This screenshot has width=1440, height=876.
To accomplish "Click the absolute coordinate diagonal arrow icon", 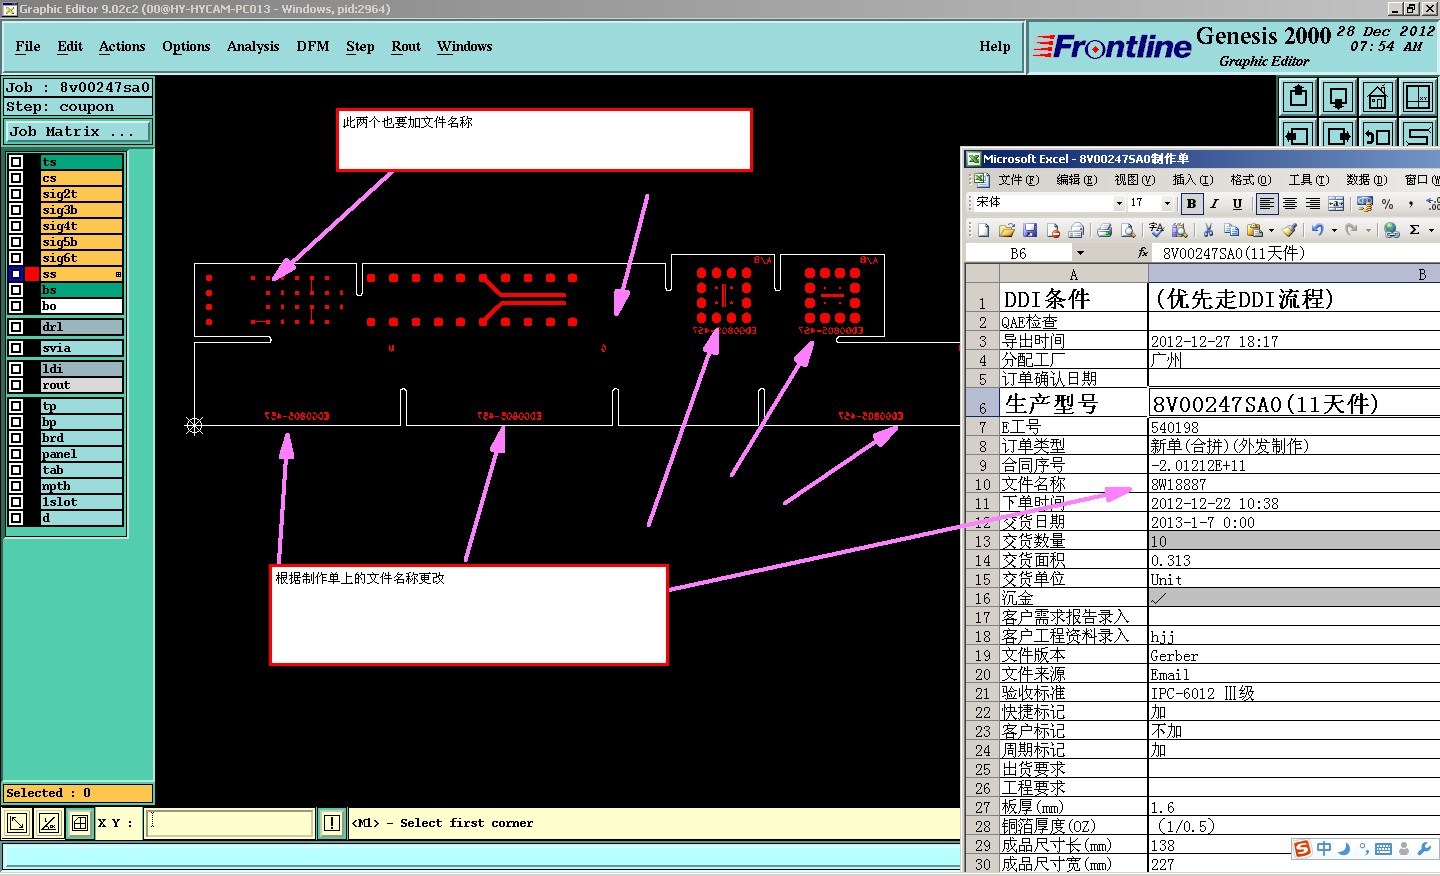I will [17, 823].
